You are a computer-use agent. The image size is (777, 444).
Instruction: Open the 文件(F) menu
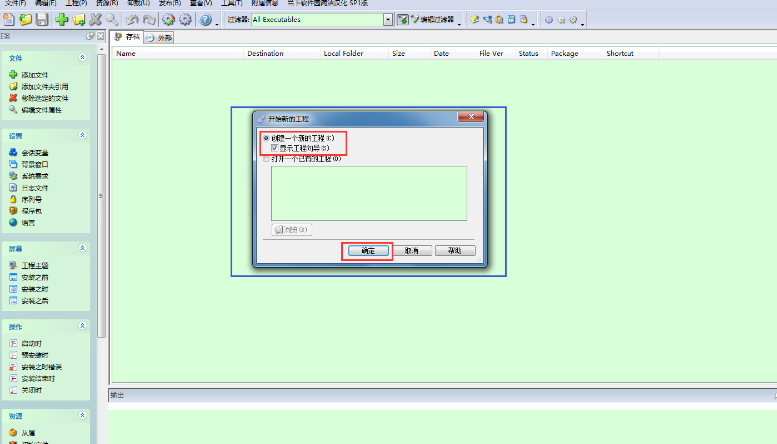(x=15, y=3)
